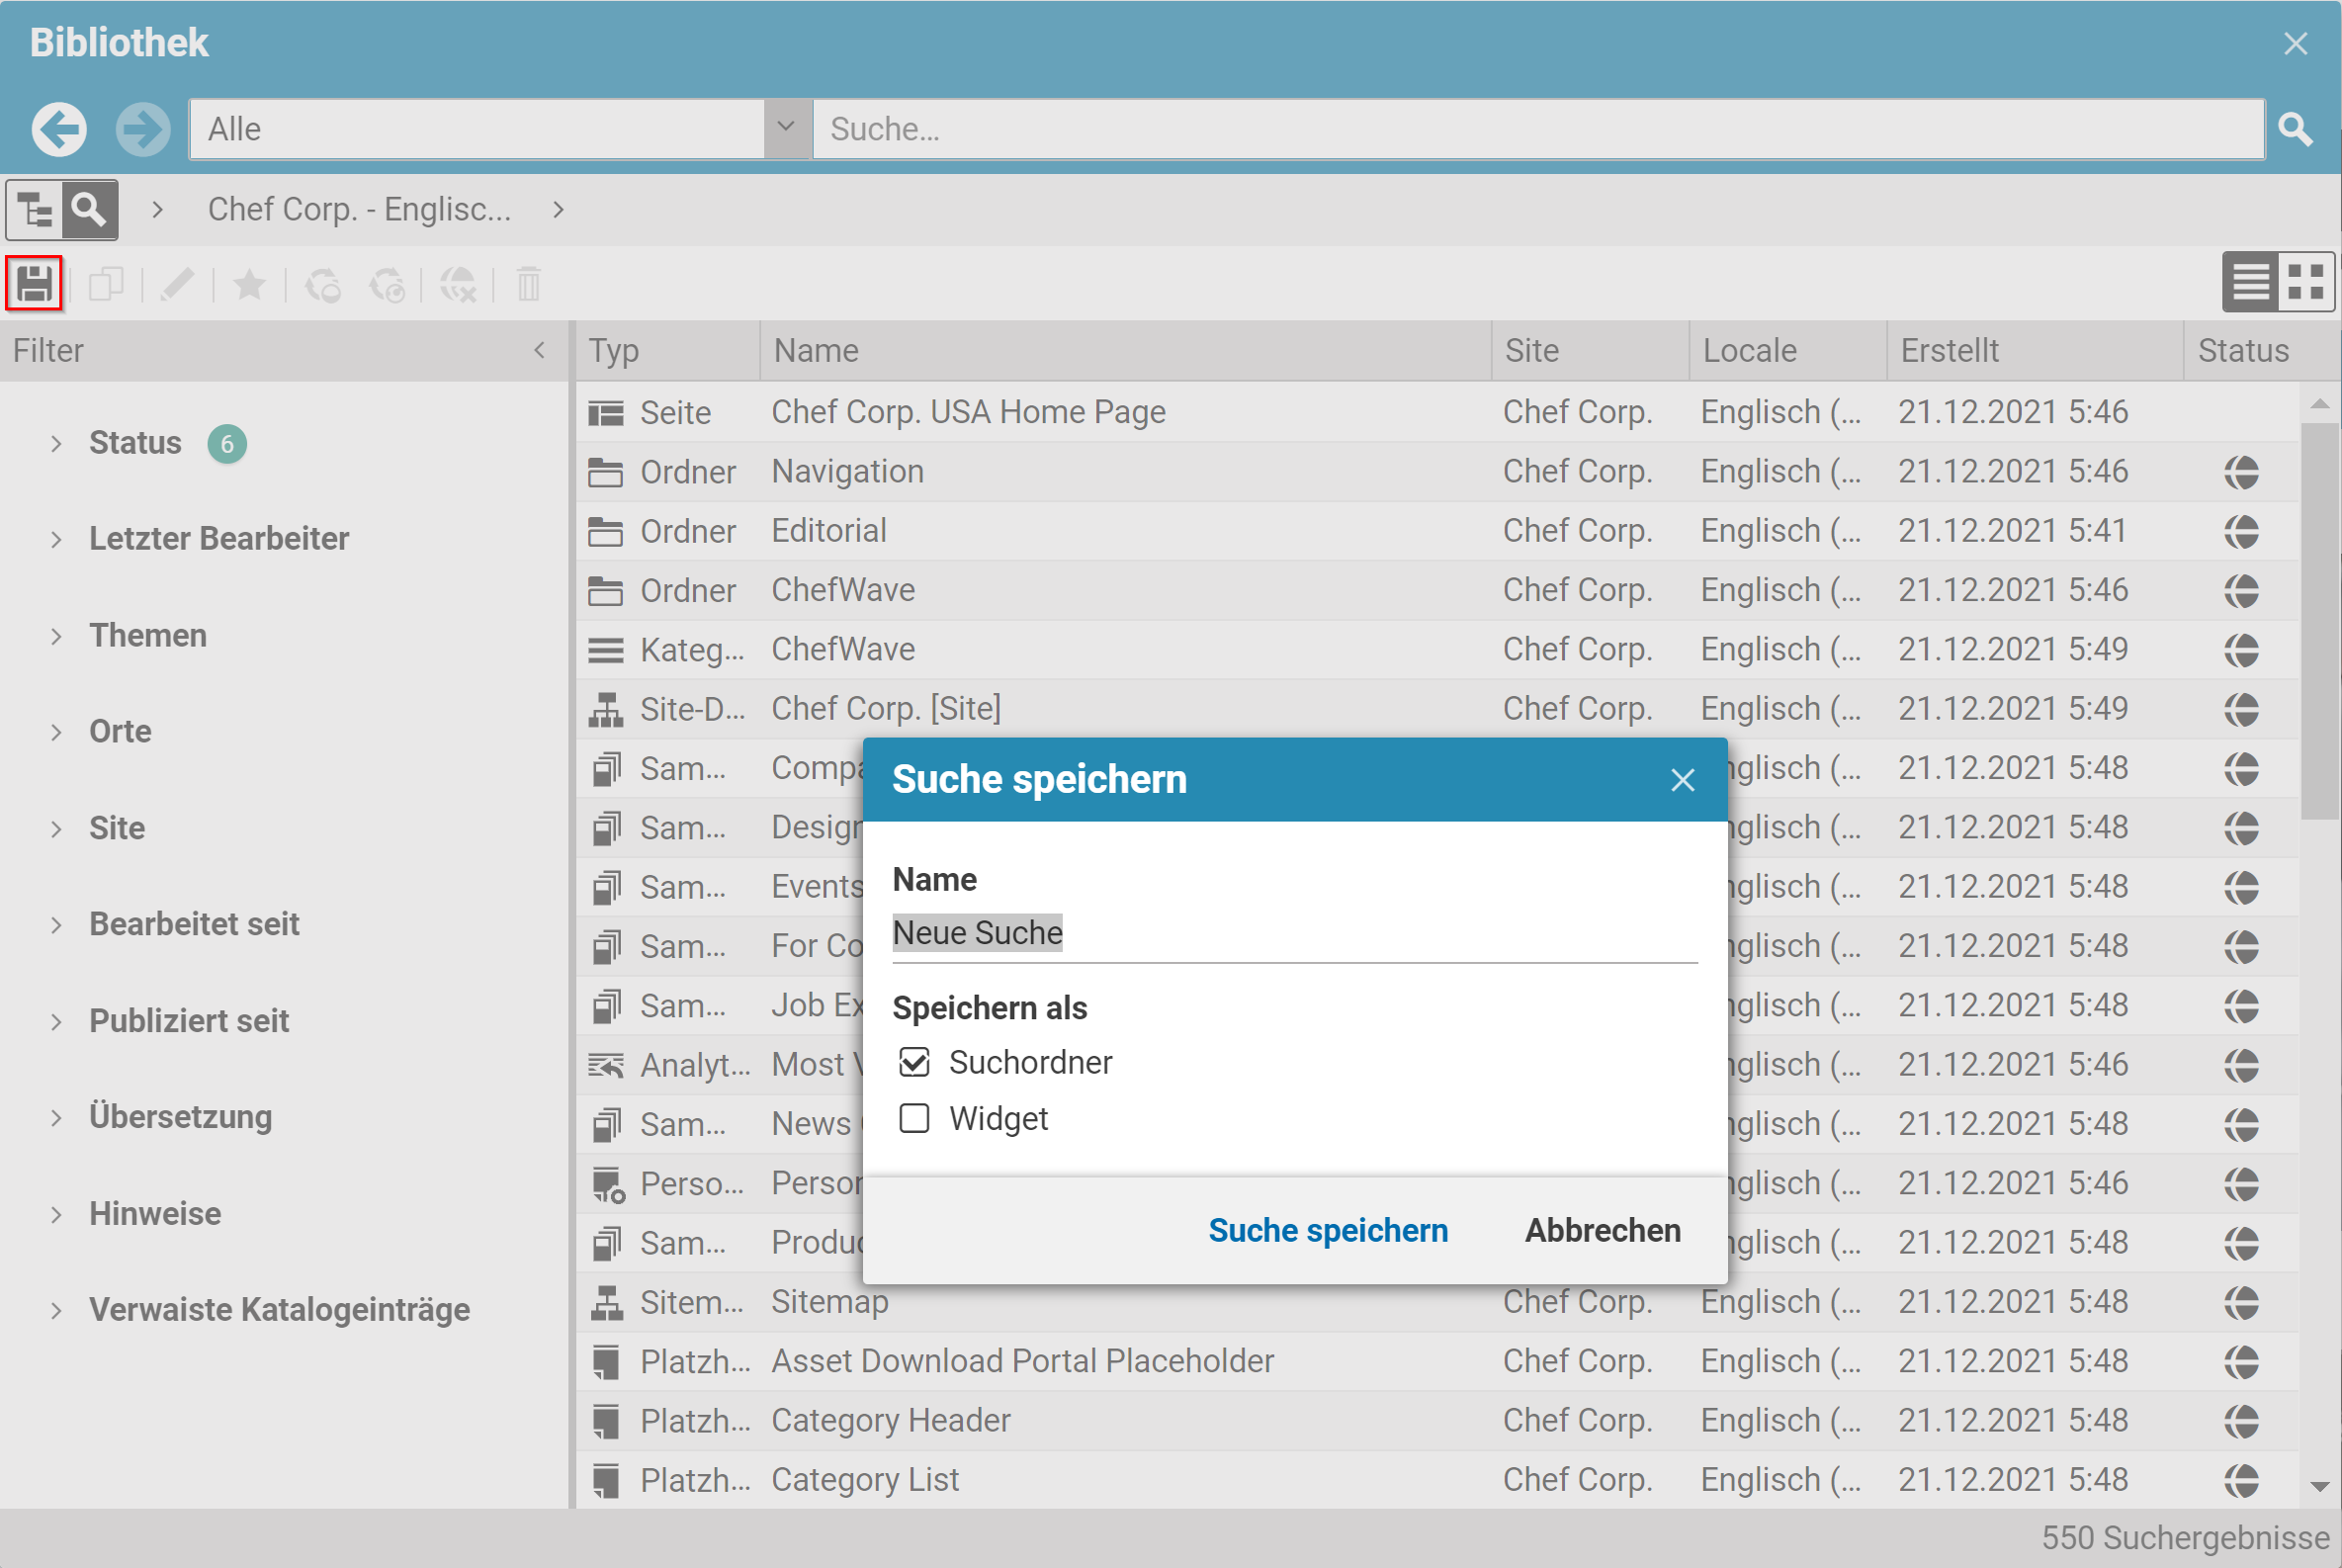Open the Alle content type dropdown
This screenshot has height=1568, width=2342.
coord(786,128)
